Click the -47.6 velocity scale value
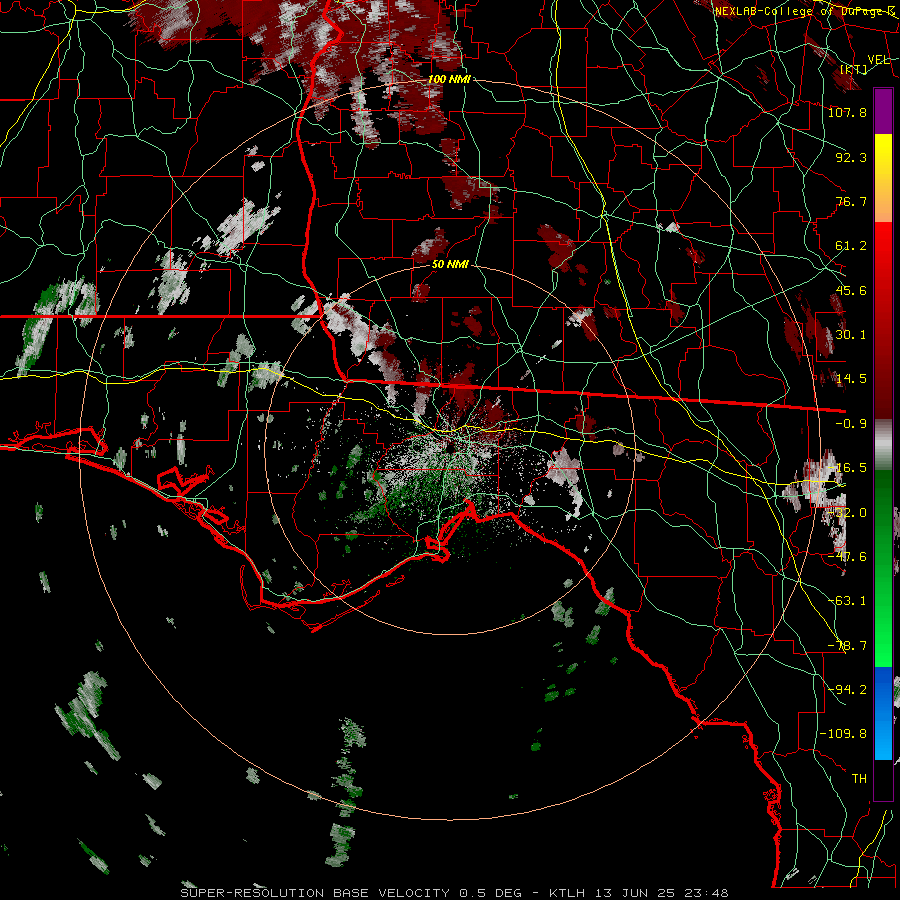900x900 pixels. pyautogui.click(x=847, y=557)
